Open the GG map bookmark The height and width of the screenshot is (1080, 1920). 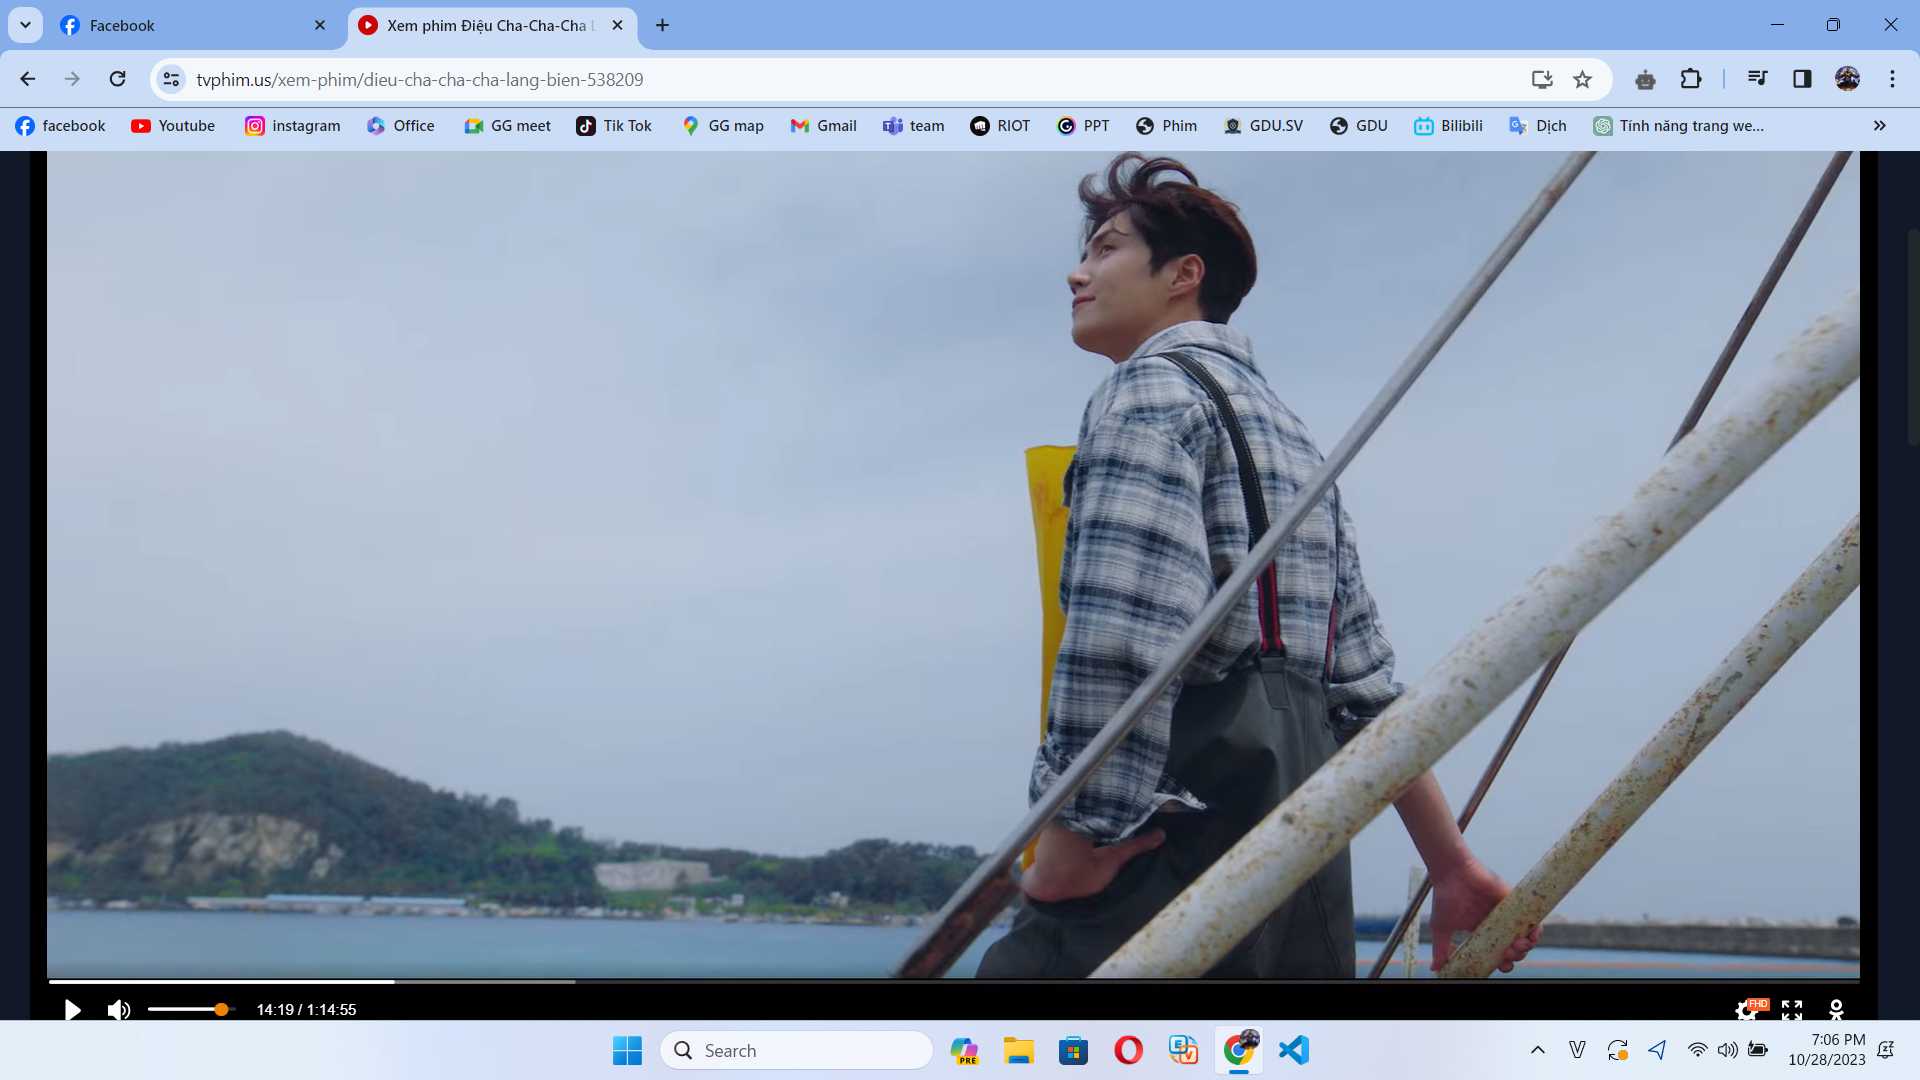(x=723, y=126)
